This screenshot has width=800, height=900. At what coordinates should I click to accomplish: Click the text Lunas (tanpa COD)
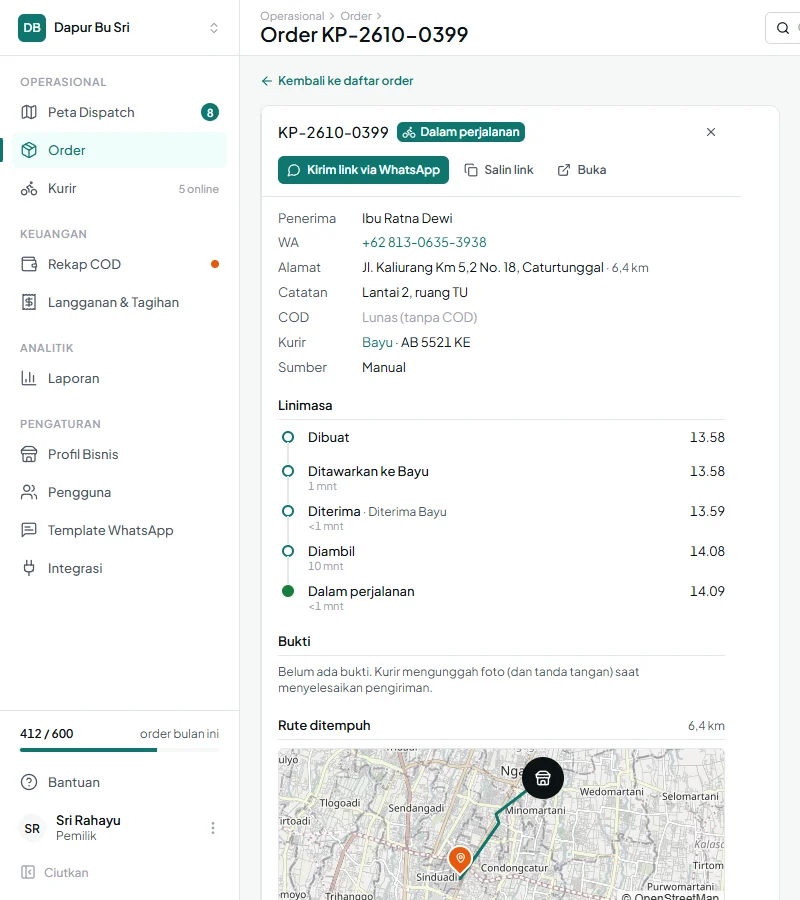420,317
